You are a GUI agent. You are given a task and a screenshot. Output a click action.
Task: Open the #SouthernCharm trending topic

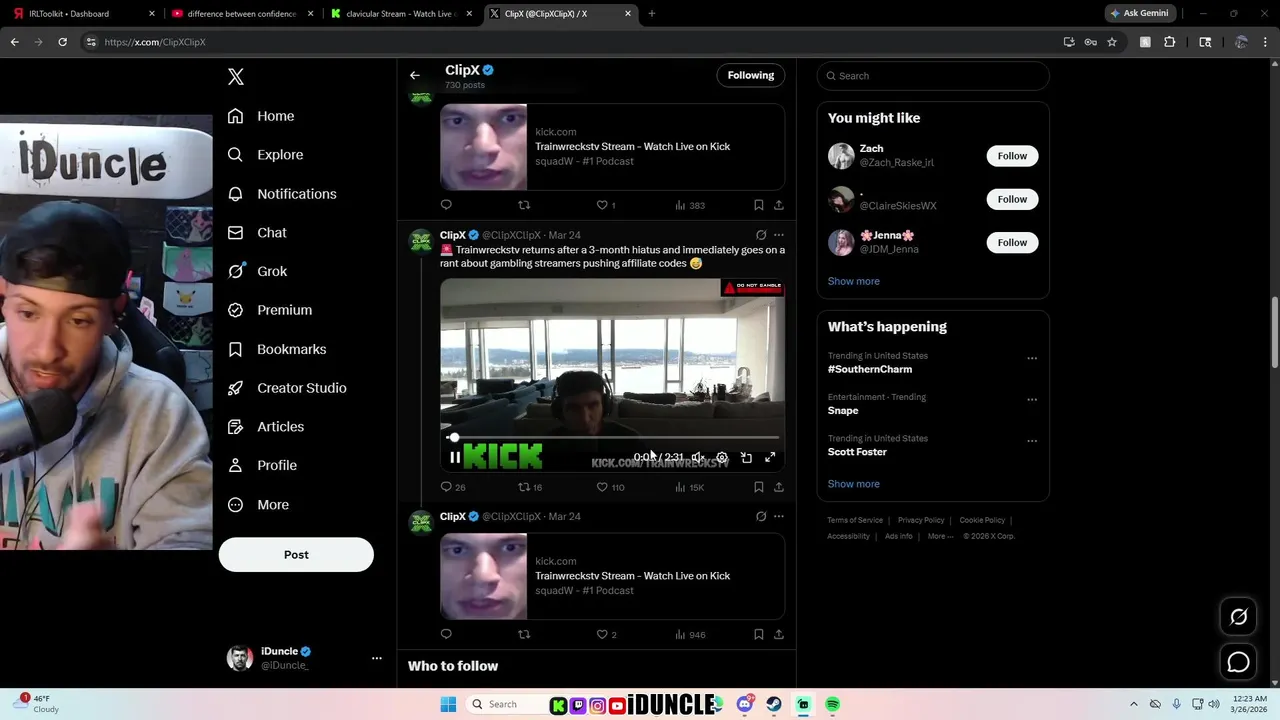(870, 369)
